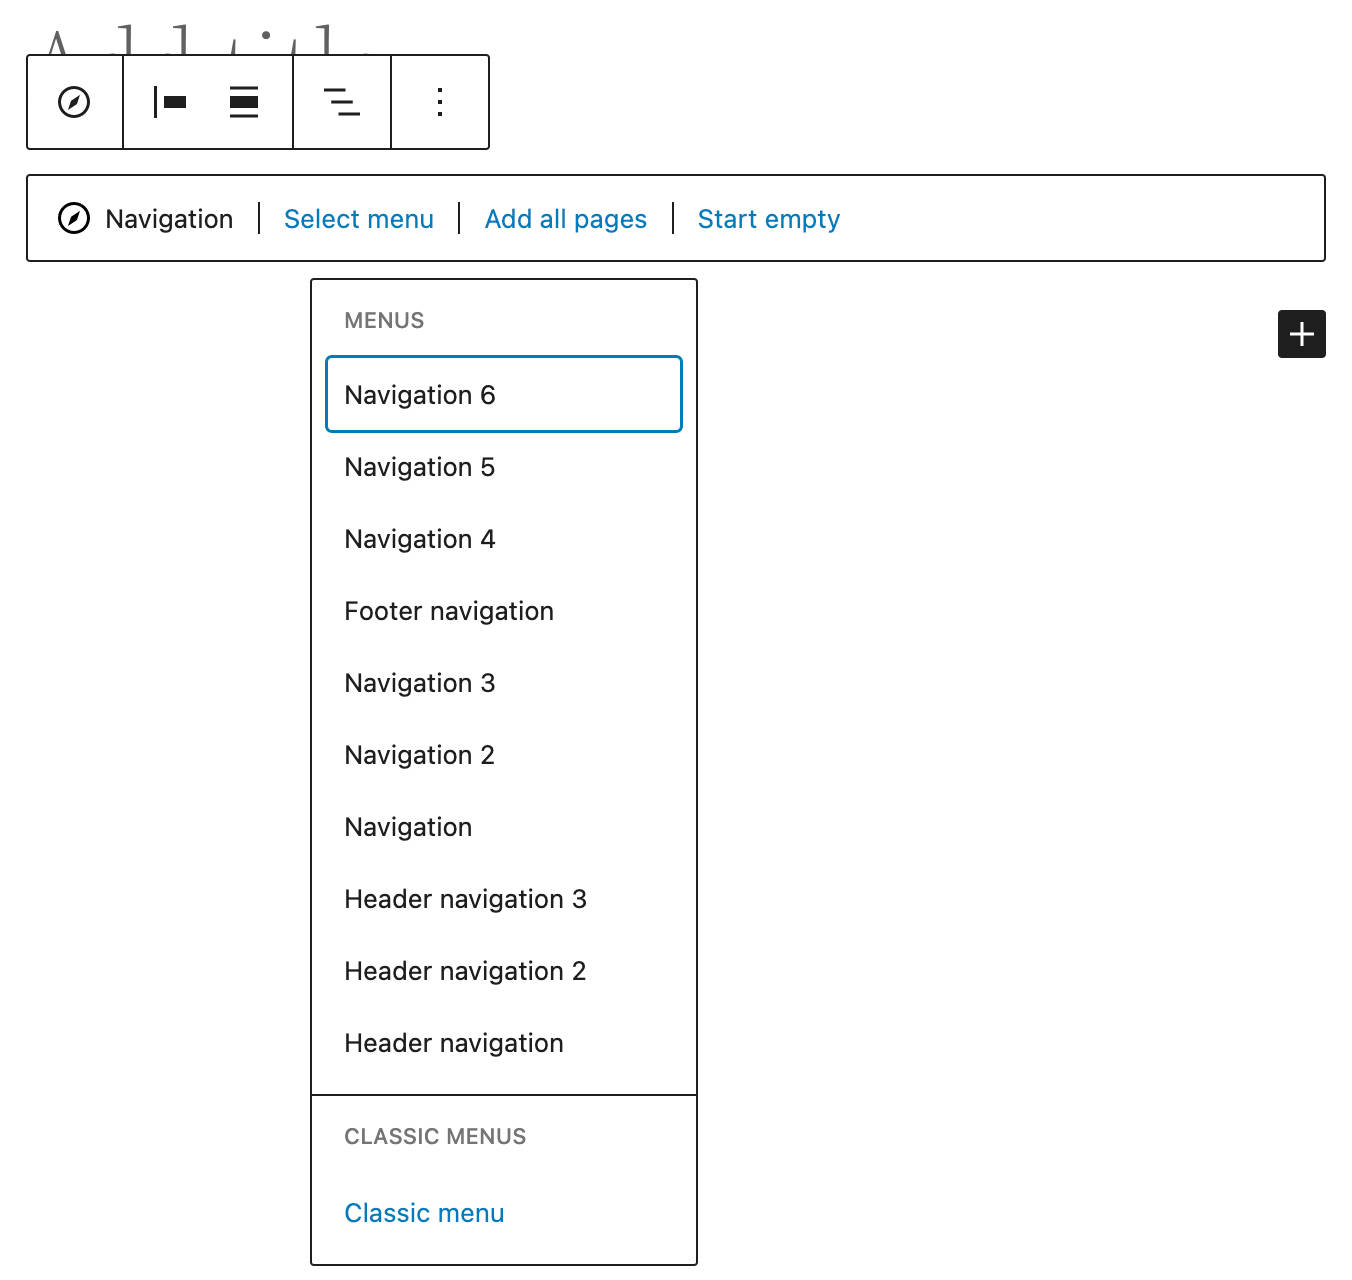1352x1280 pixels.
Task: Click the align full-width icon
Action: click(244, 102)
